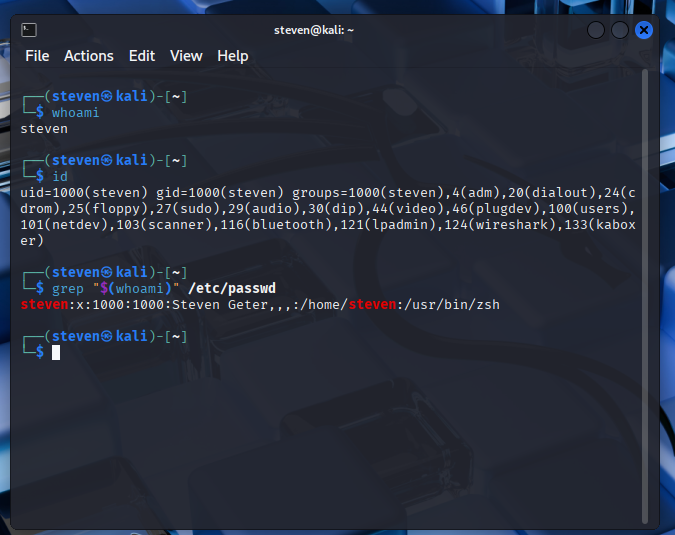Open the Help menu

[233, 56]
